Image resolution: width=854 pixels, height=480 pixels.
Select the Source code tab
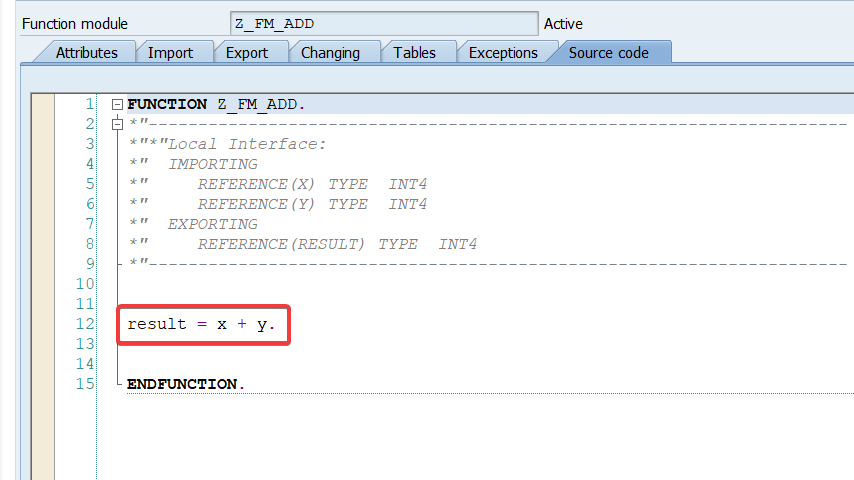point(608,53)
